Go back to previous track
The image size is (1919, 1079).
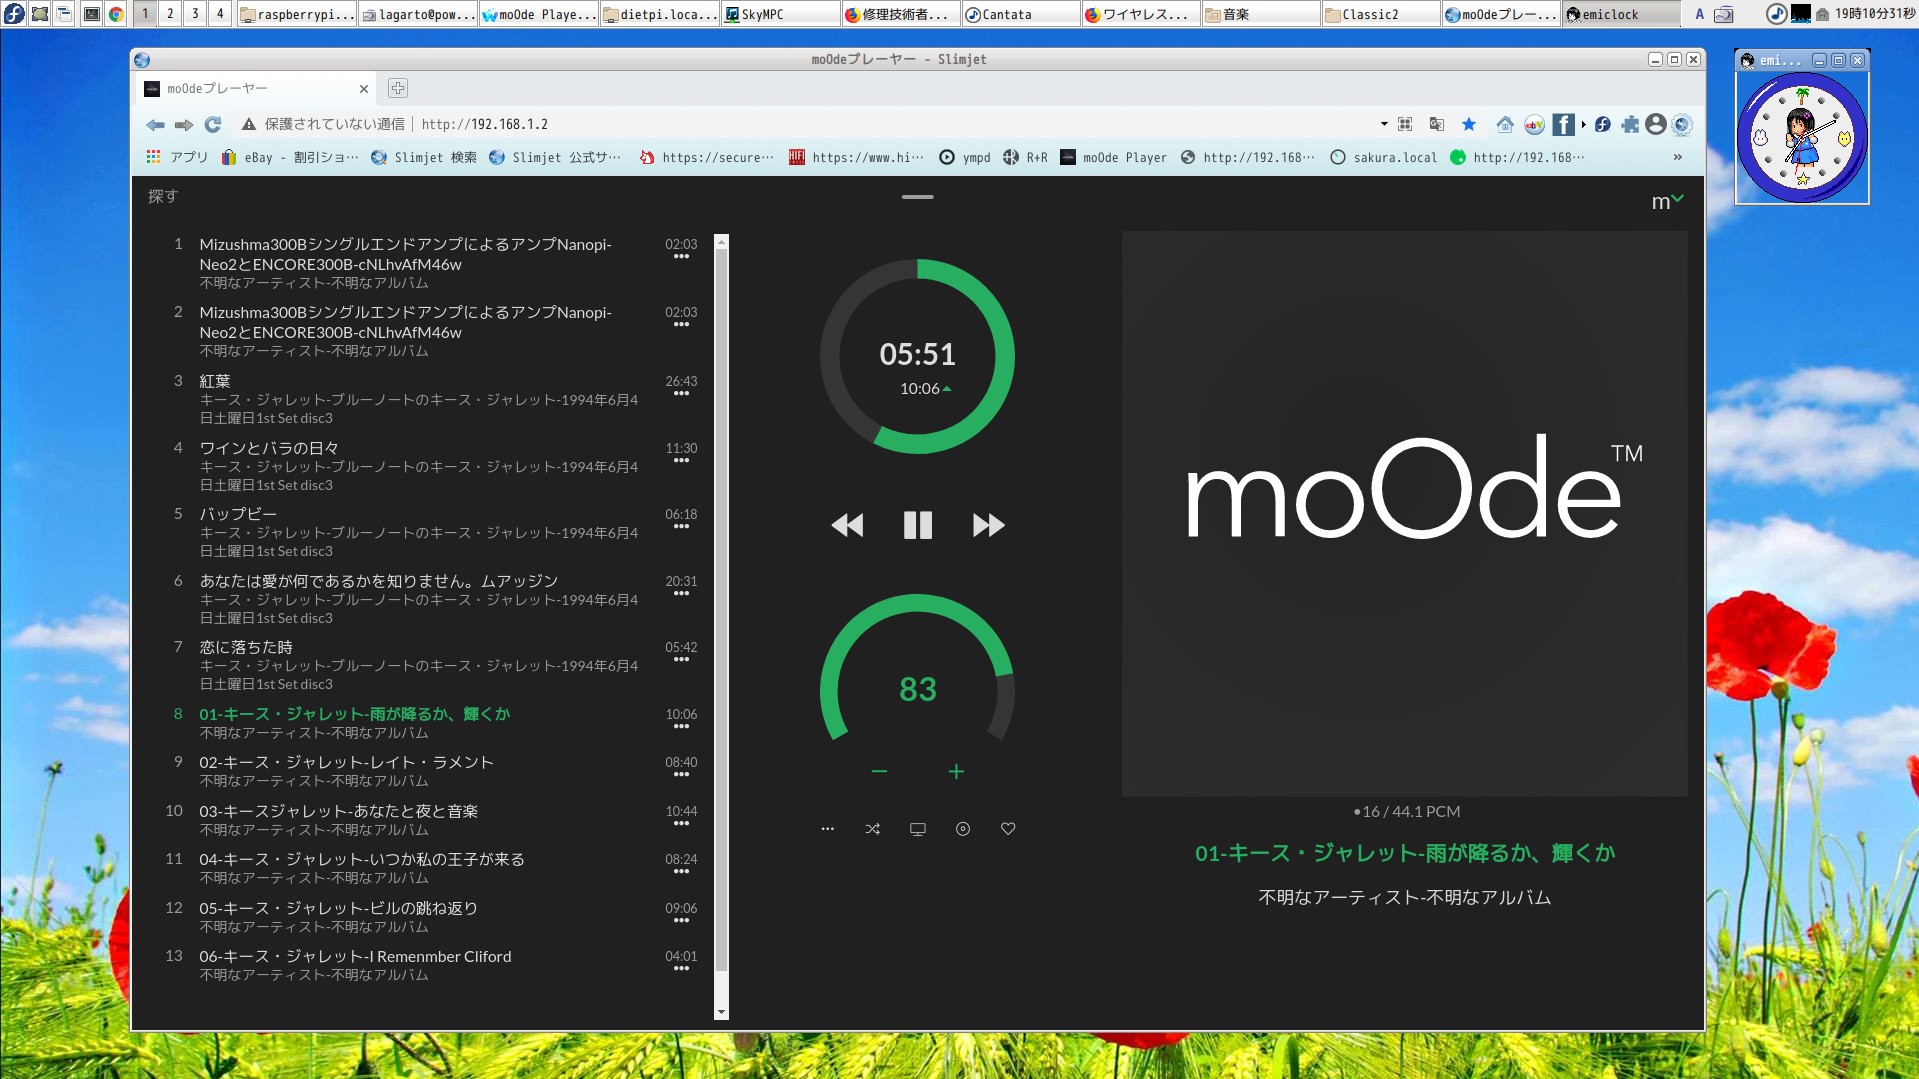pyautogui.click(x=847, y=525)
